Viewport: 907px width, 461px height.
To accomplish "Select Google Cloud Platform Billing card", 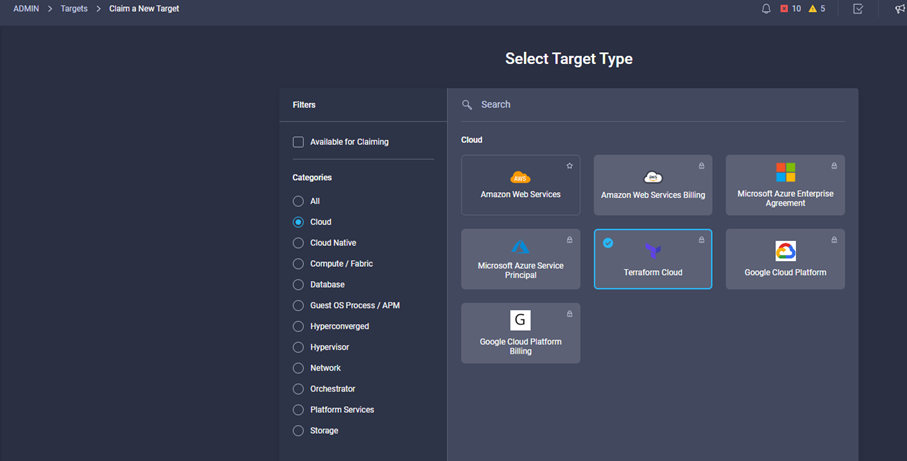I will (x=520, y=333).
